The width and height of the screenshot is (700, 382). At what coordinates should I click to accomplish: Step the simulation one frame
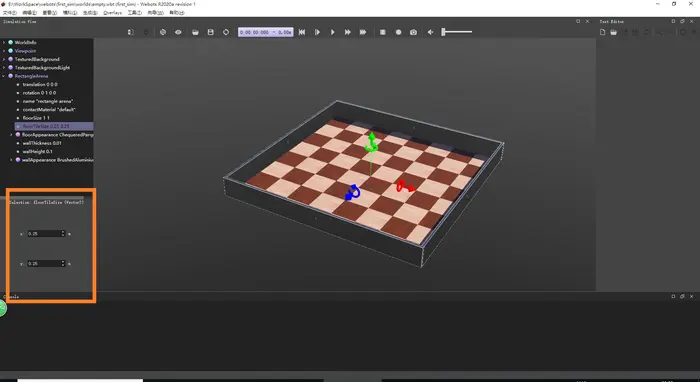(x=317, y=32)
